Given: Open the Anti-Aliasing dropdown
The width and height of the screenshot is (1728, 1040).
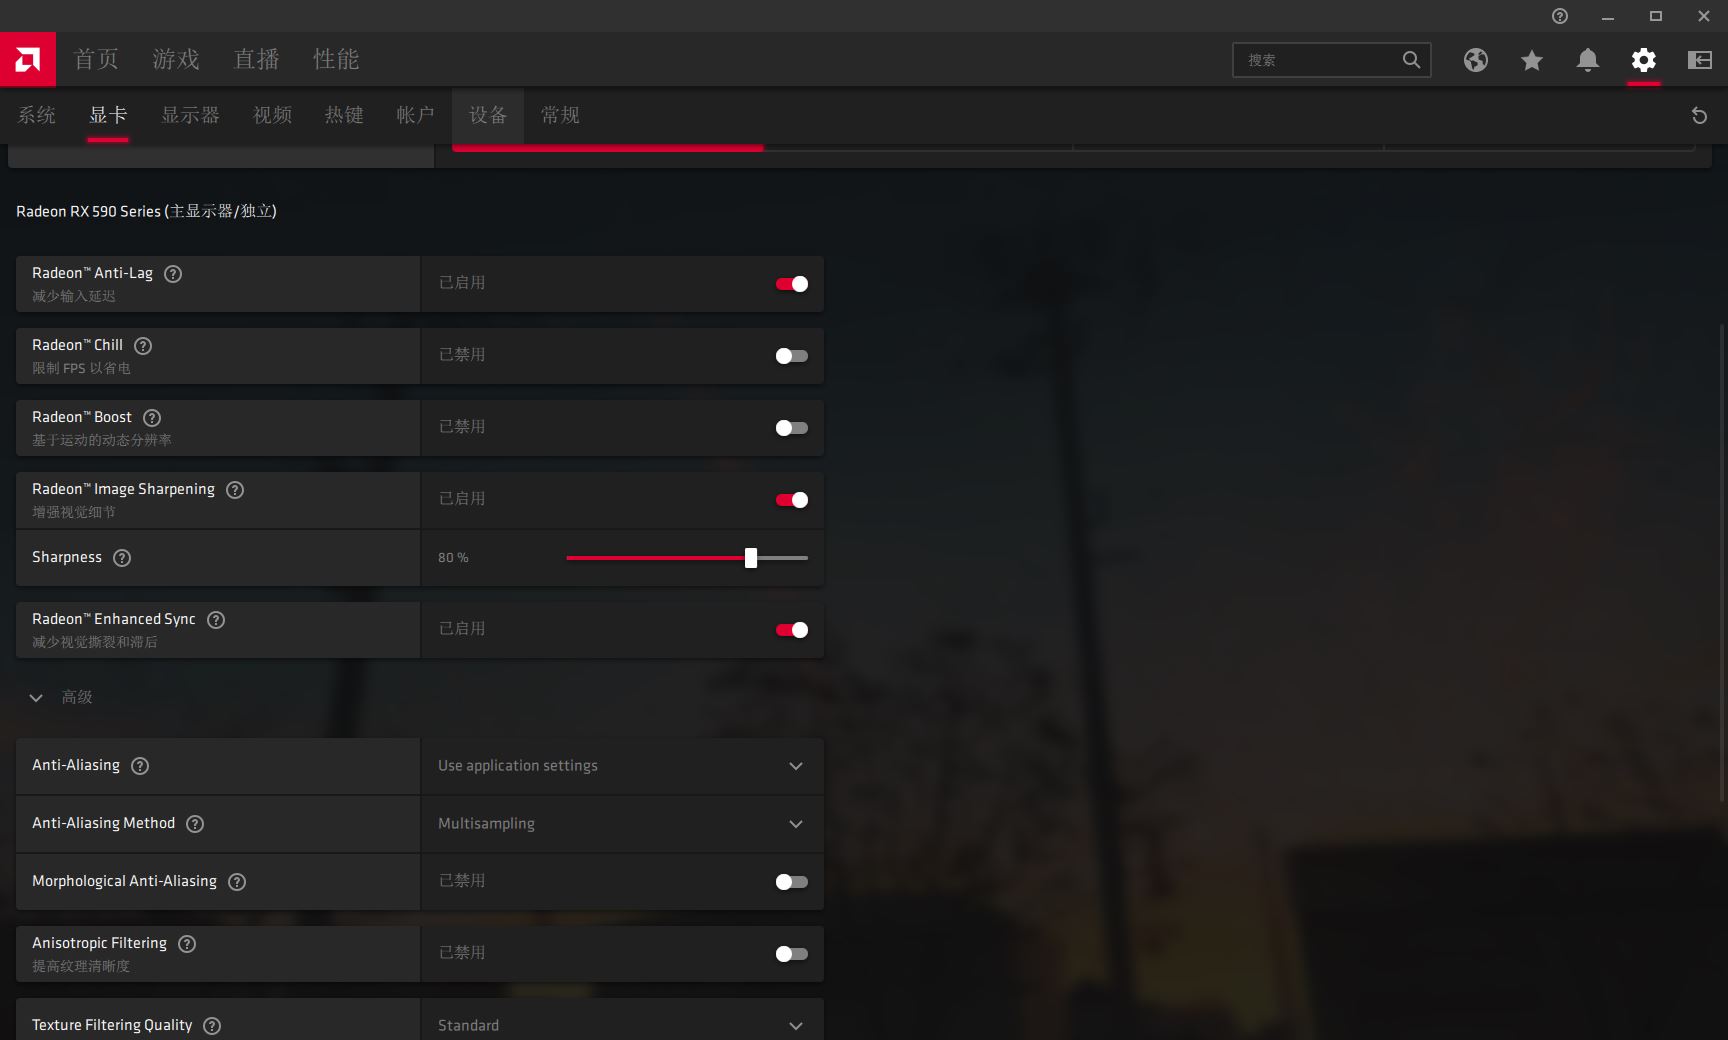Looking at the screenshot, I should [x=622, y=766].
